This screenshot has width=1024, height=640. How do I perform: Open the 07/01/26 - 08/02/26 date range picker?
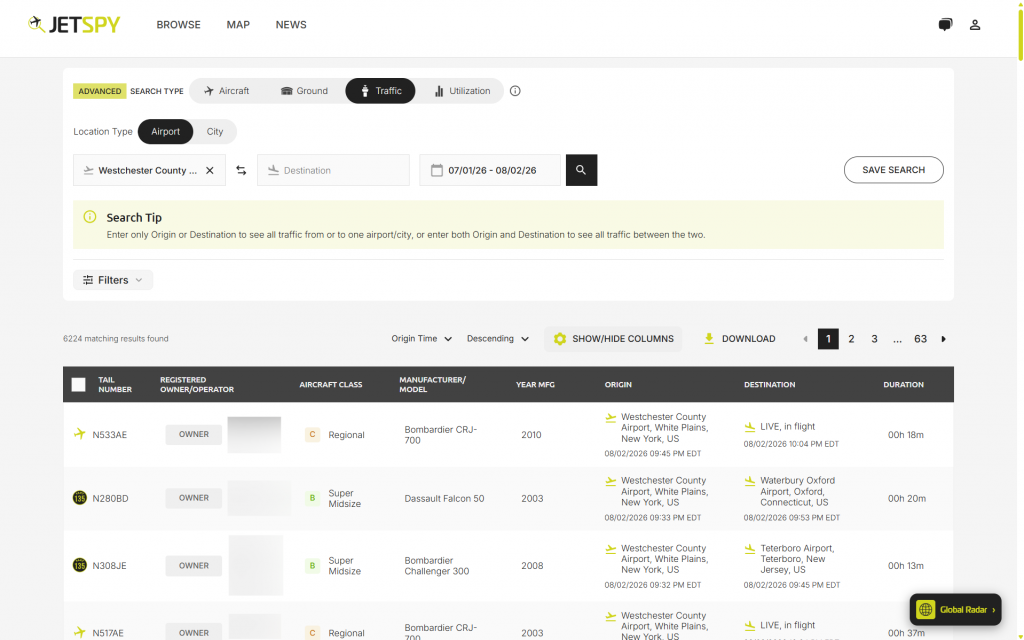(x=490, y=170)
